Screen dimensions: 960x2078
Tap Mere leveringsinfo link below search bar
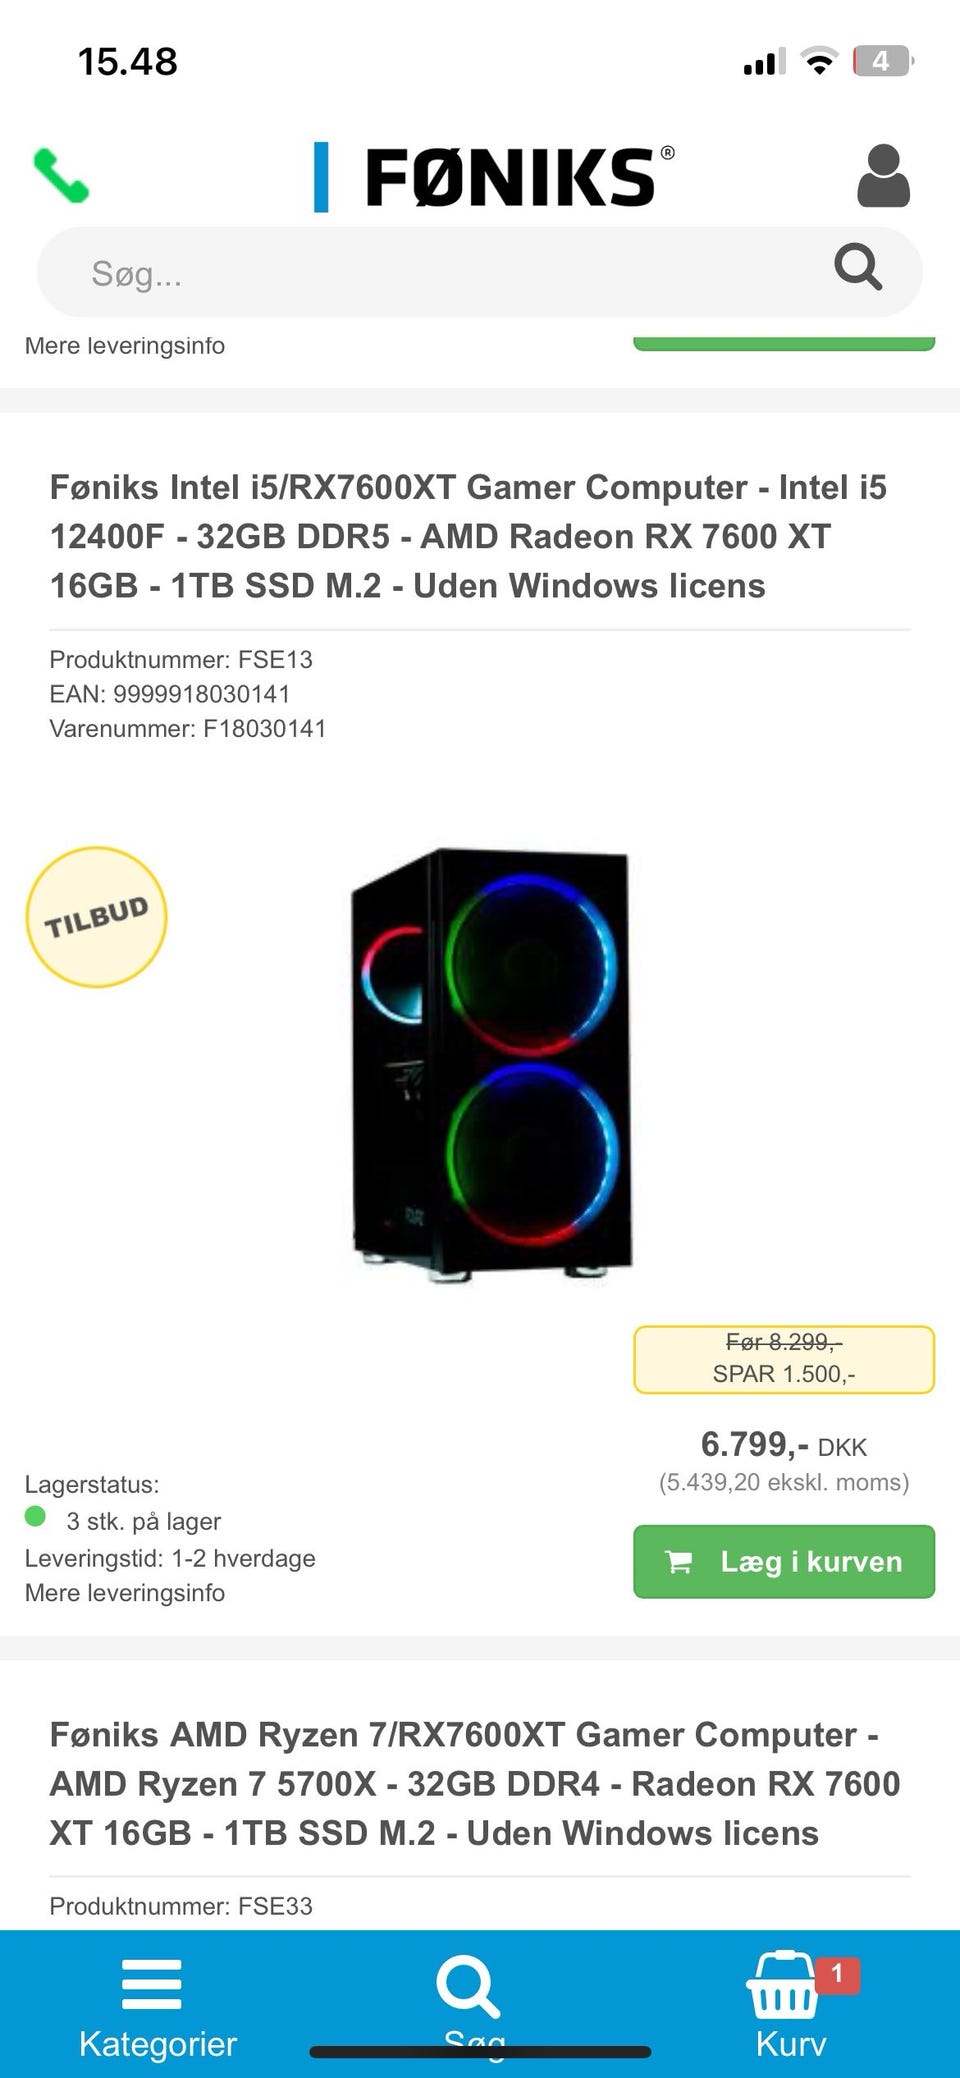click(x=125, y=345)
